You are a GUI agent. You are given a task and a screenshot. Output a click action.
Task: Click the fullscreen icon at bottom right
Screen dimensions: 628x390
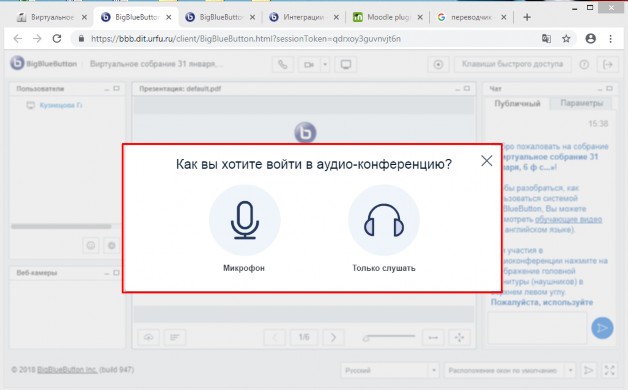(x=609, y=370)
